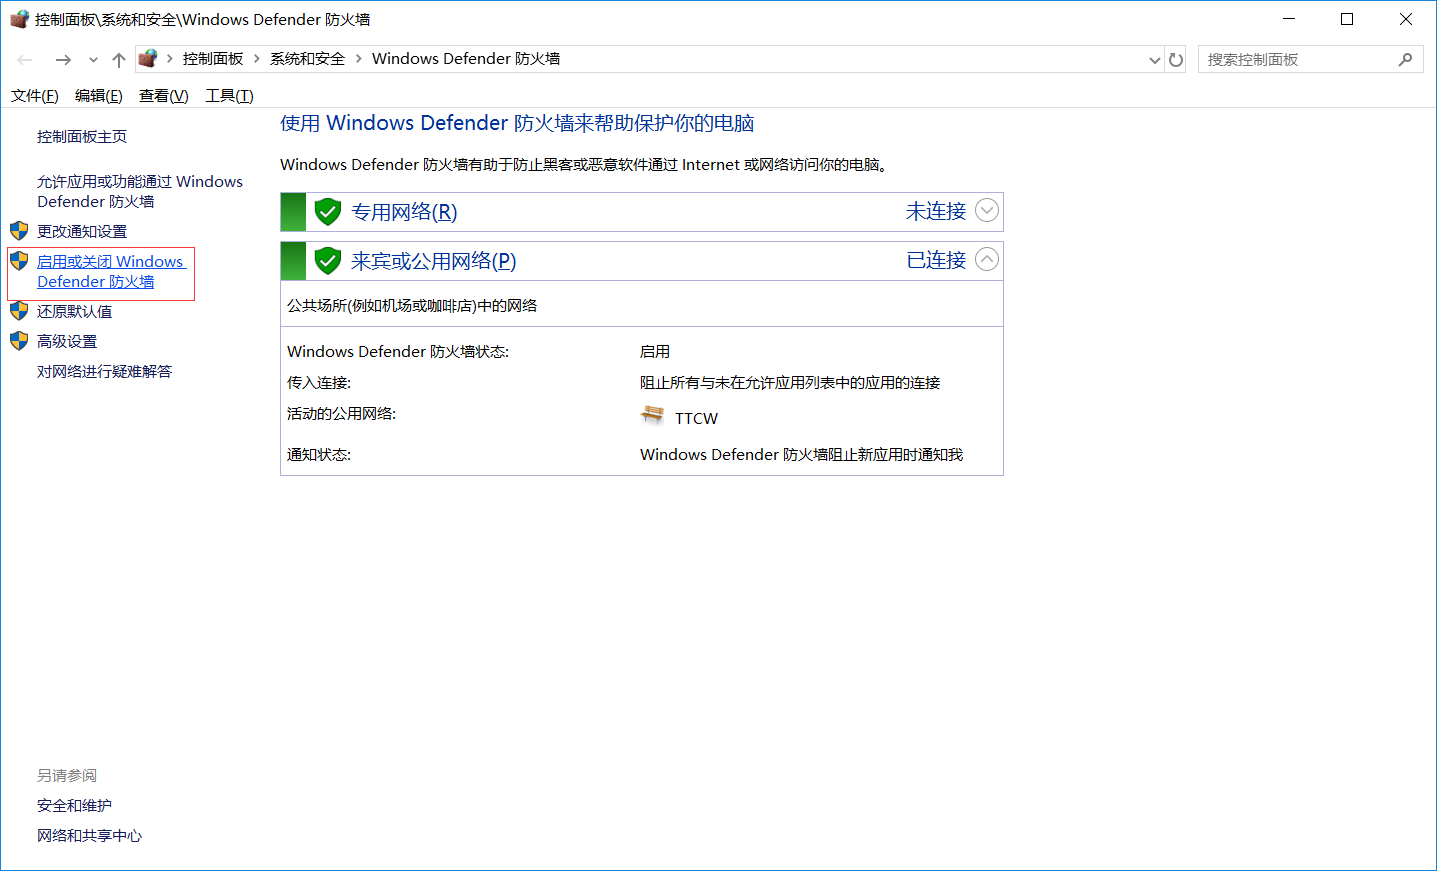Click the 来宾或公用网络(P) heading
1437x871 pixels.
[x=434, y=261]
